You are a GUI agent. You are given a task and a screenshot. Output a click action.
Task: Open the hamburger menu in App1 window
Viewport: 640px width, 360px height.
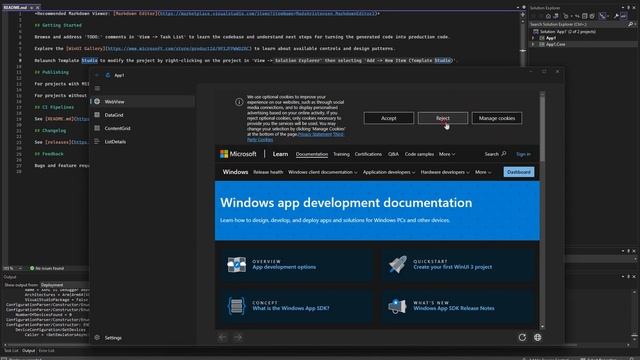coord(97,88)
